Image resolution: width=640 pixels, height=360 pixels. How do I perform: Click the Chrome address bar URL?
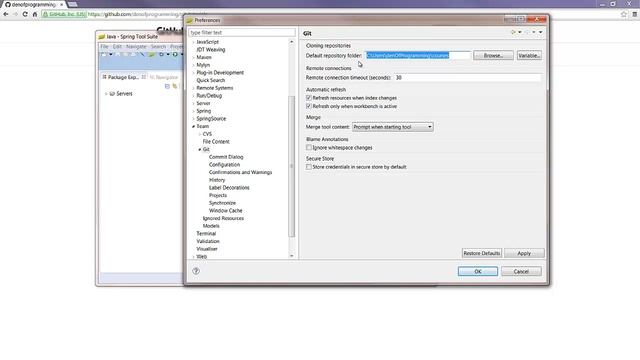click(147, 14)
